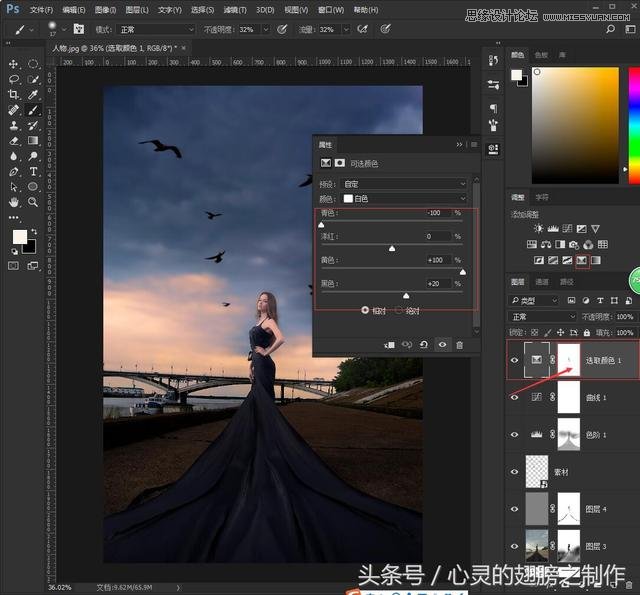Open the 颜色 dropdown showing 白色
Viewport: 640px width, 595px height.
[405, 199]
